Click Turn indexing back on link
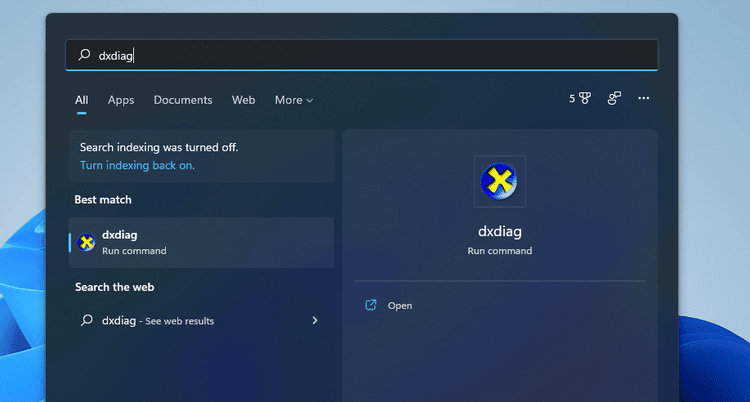The image size is (750, 402). 137,166
